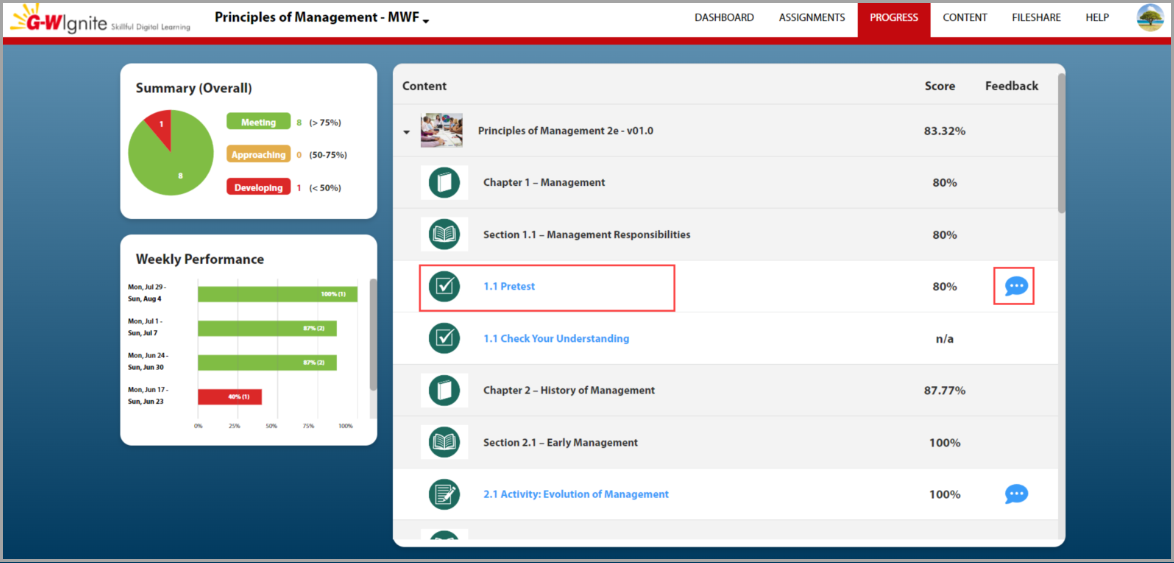Click the 2.1 Activity pencil-note icon

click(x=445, y=494)
